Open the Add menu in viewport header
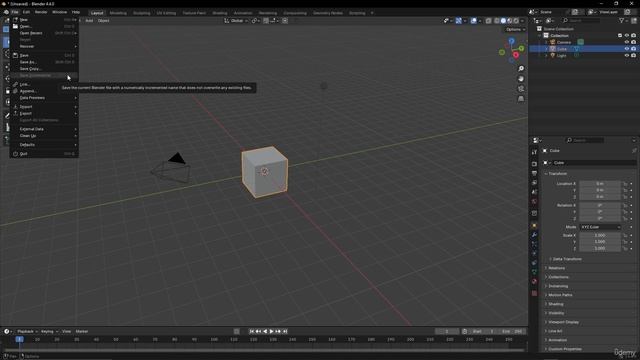640x360 pixels. pos(89,21)
